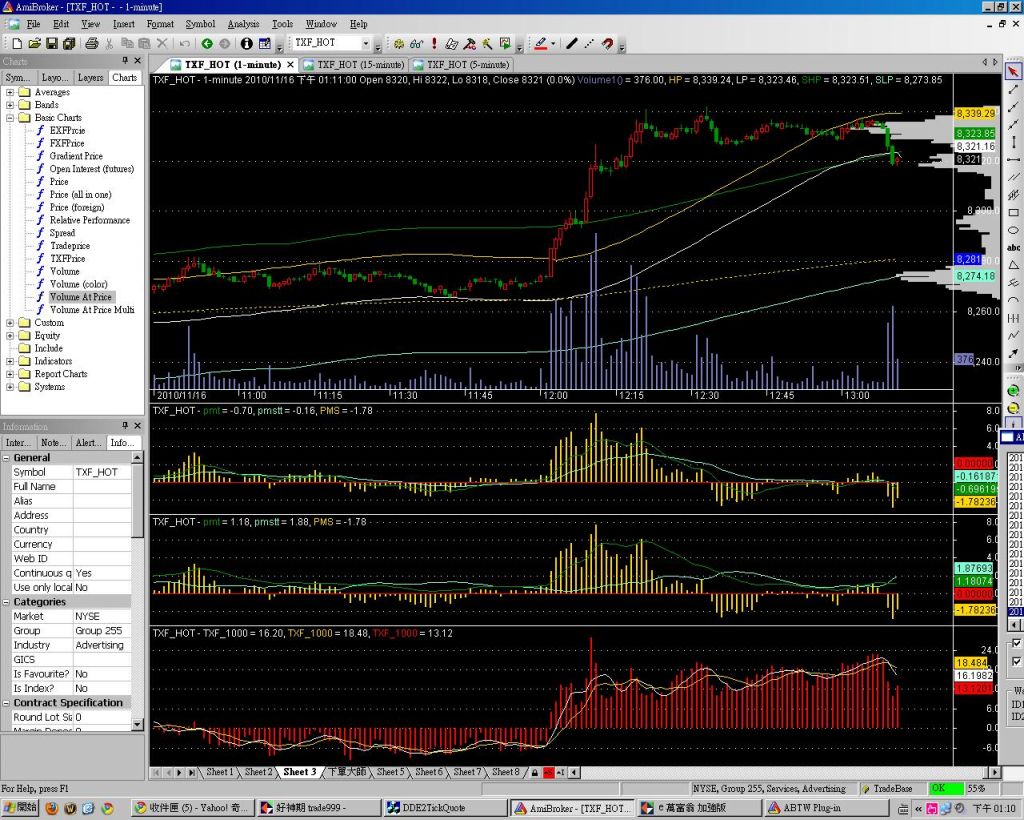Click the AFL editor gear icon
Viewport: 1024px width, 820px height.
398,44
